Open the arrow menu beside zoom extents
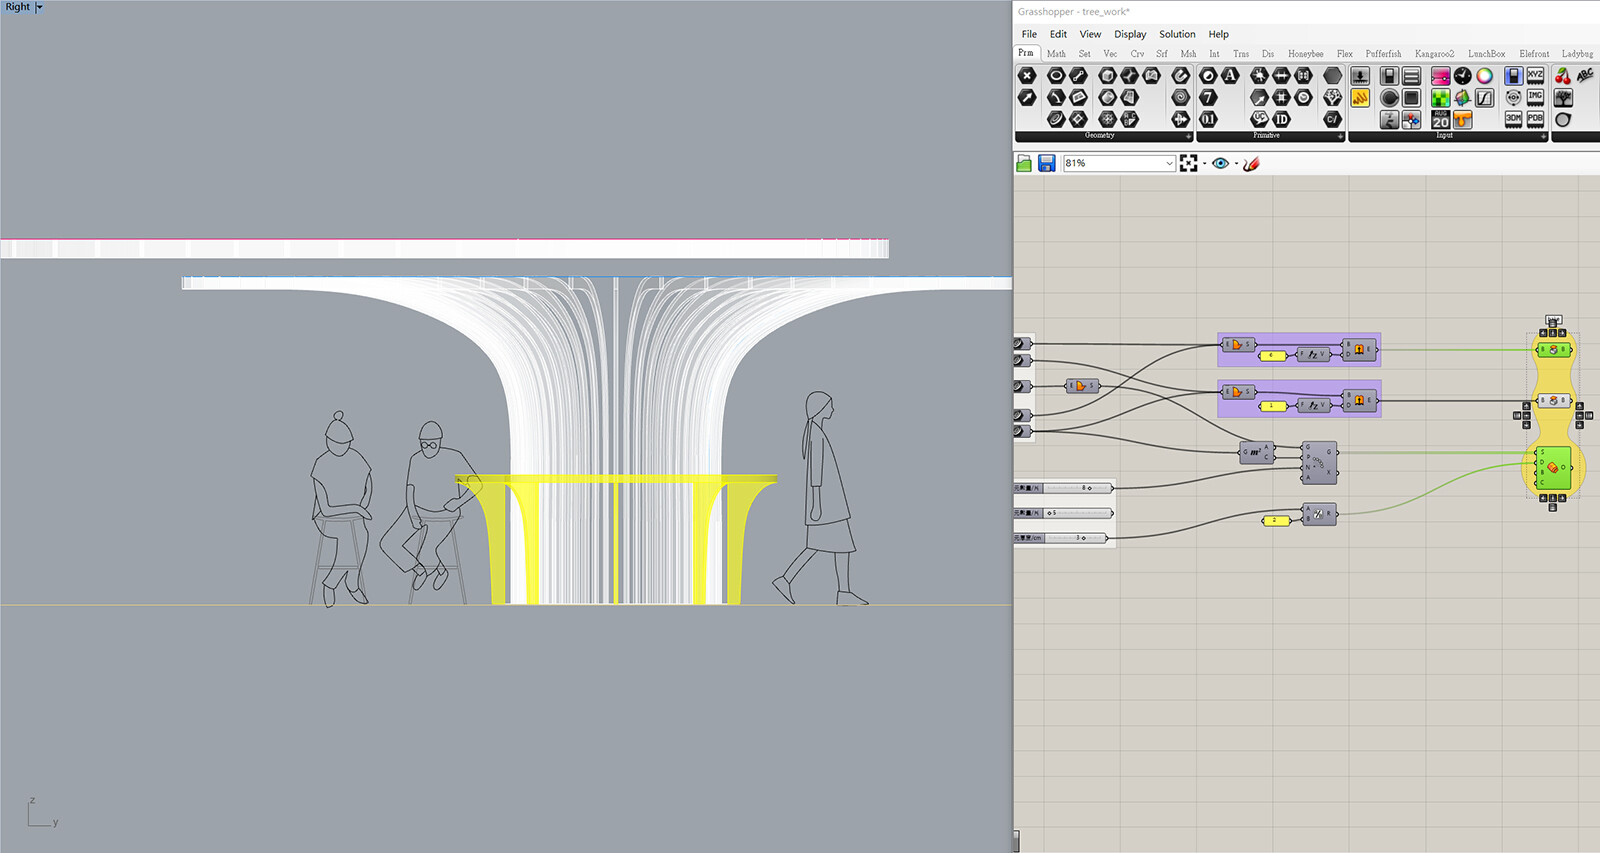 pyautogui.click(x=1204, y=163)
